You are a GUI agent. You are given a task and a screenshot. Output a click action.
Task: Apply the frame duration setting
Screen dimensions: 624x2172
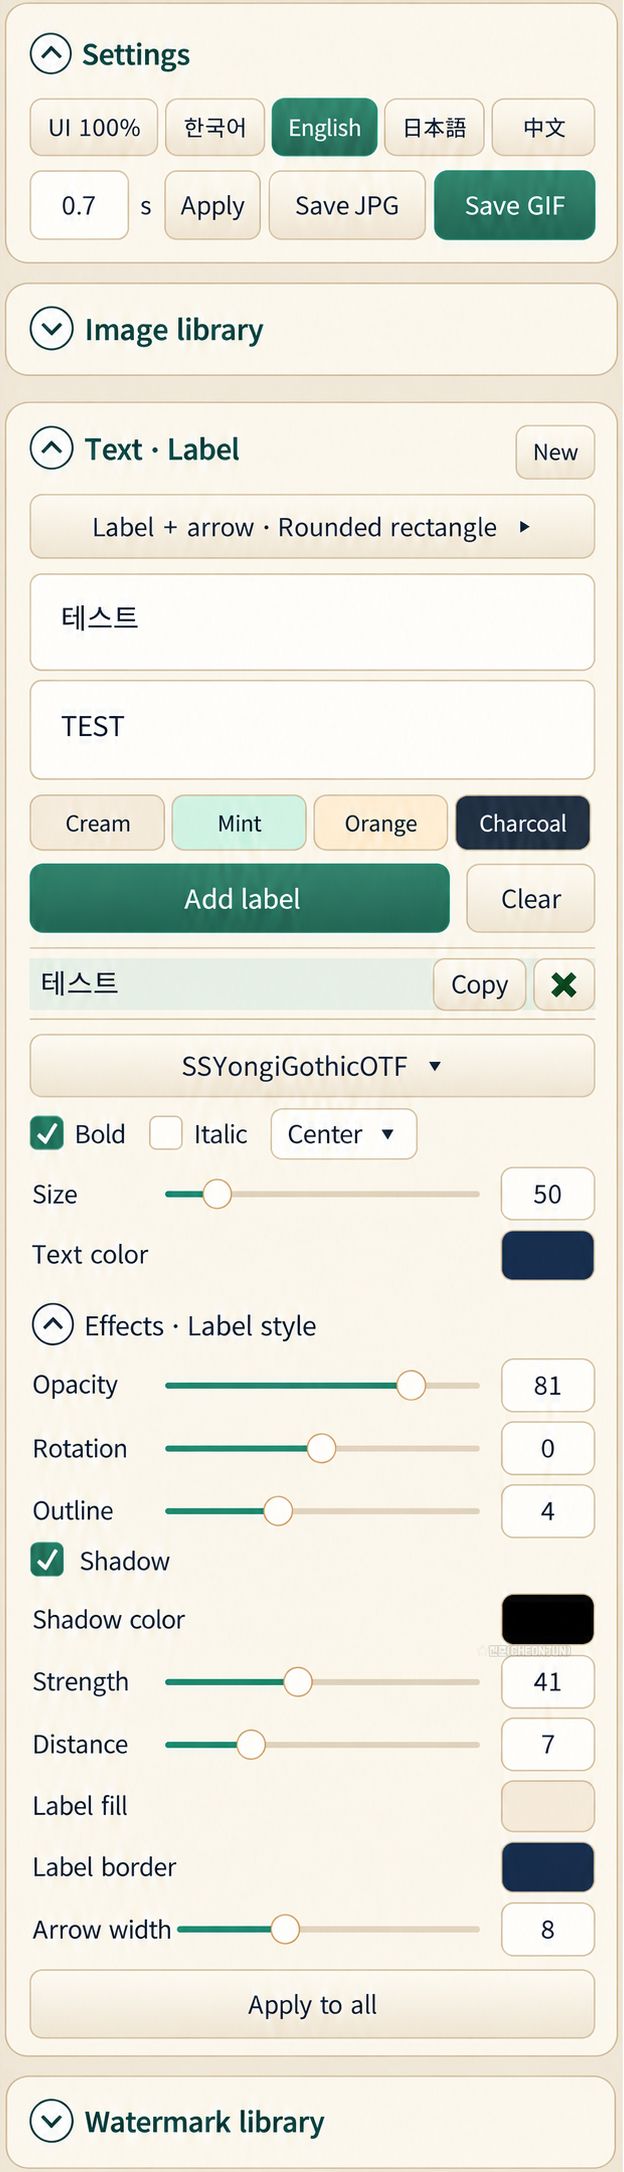pyautogui.click(x=212, y=206)
